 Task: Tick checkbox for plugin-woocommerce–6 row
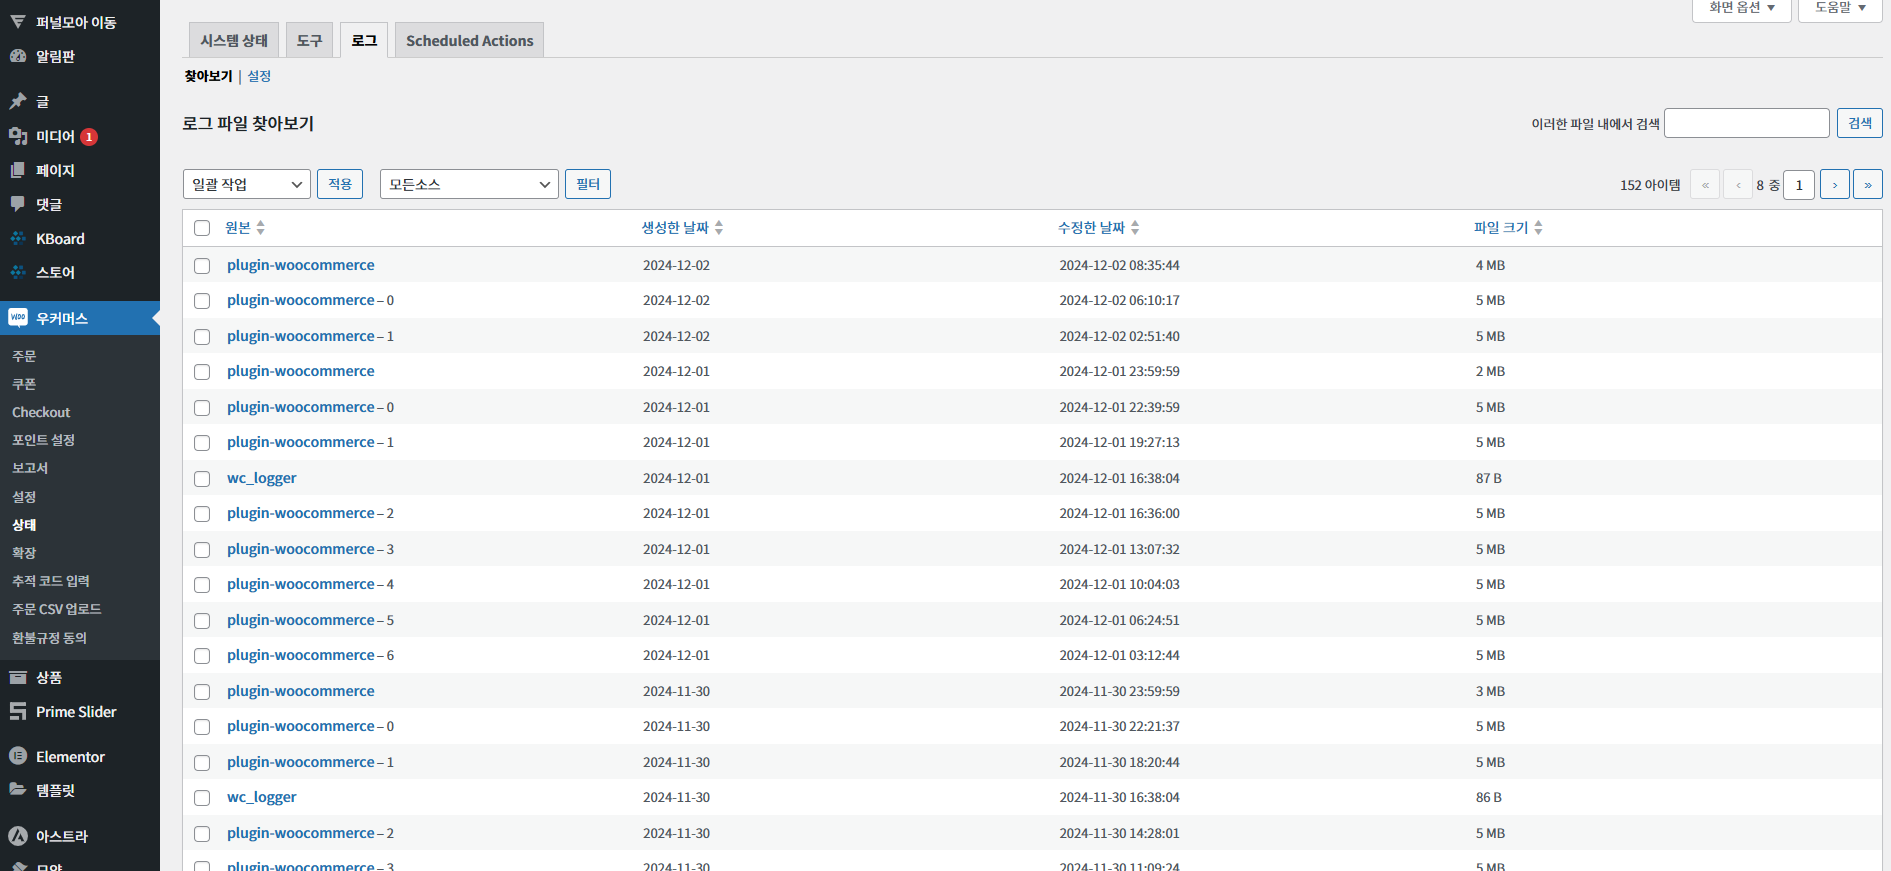(x=202, y=656)
